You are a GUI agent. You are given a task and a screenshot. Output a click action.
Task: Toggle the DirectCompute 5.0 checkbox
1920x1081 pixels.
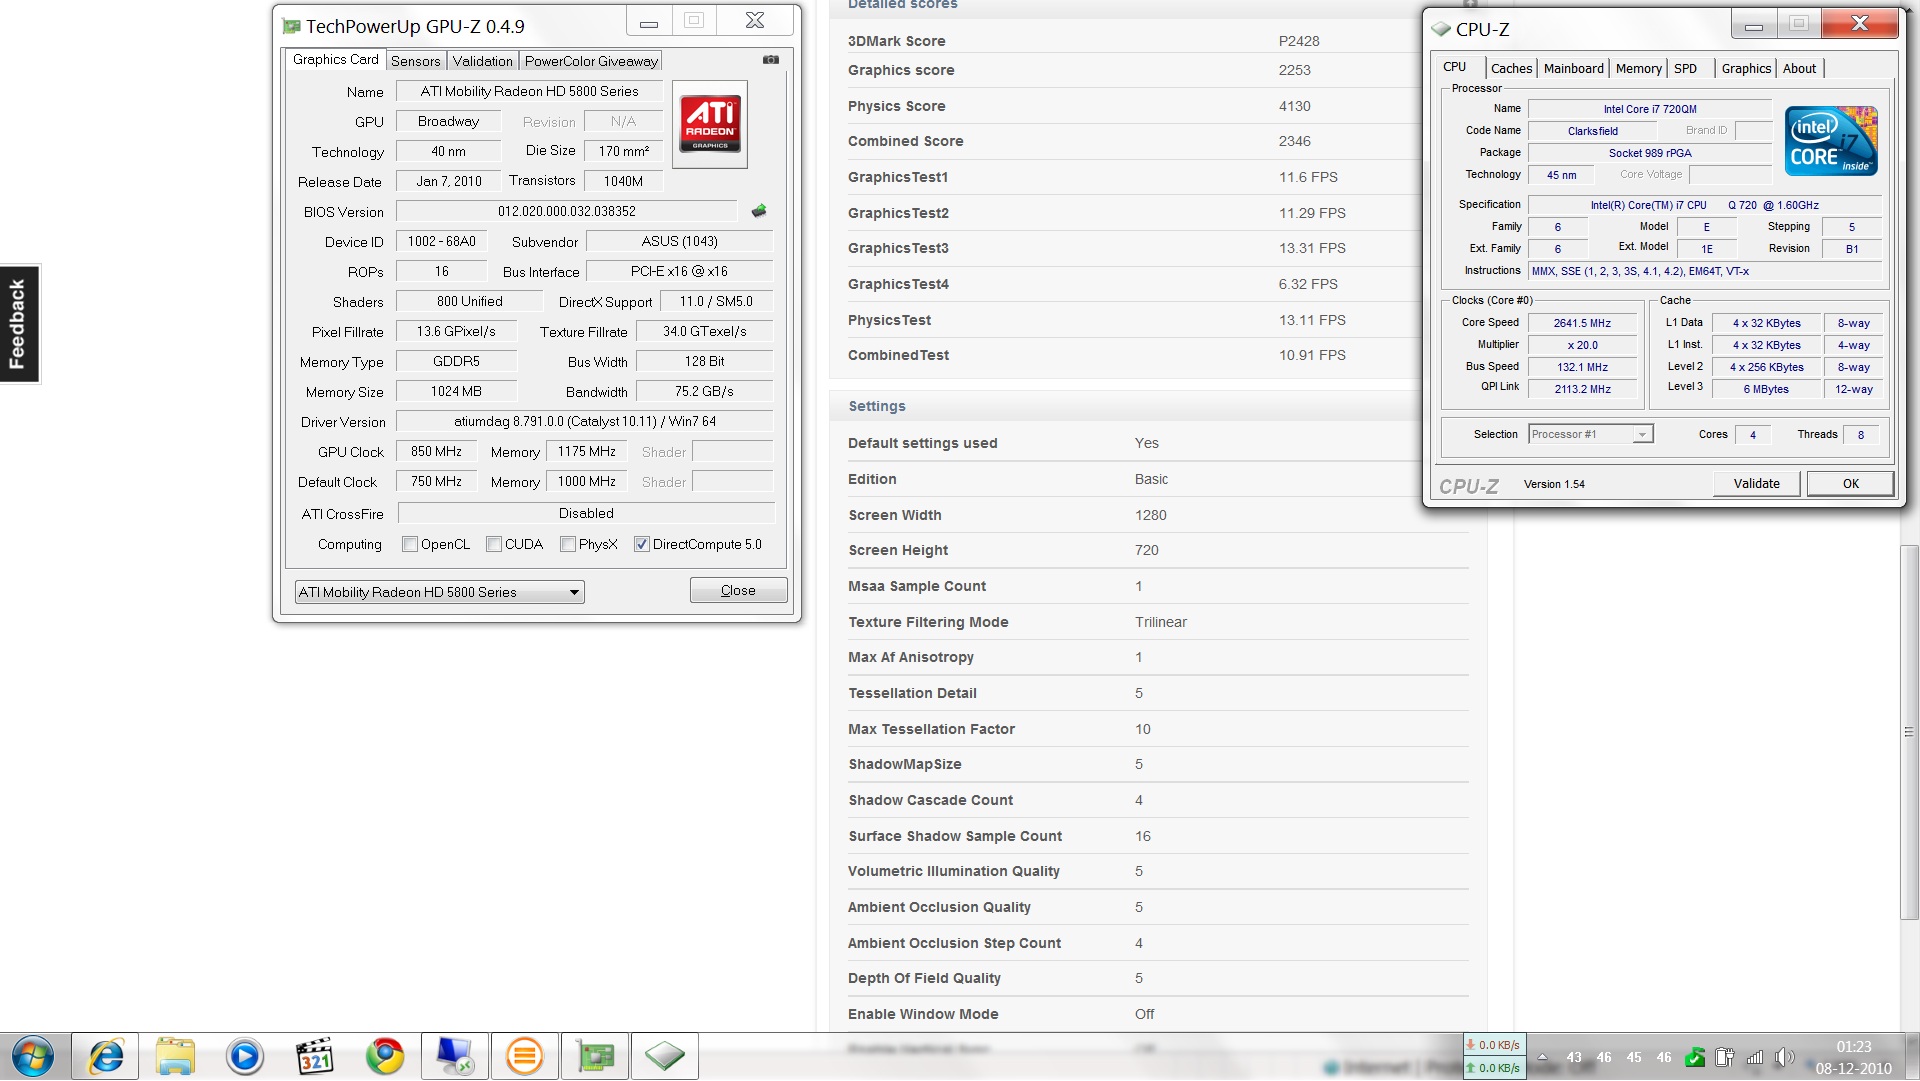pos(642,544)
